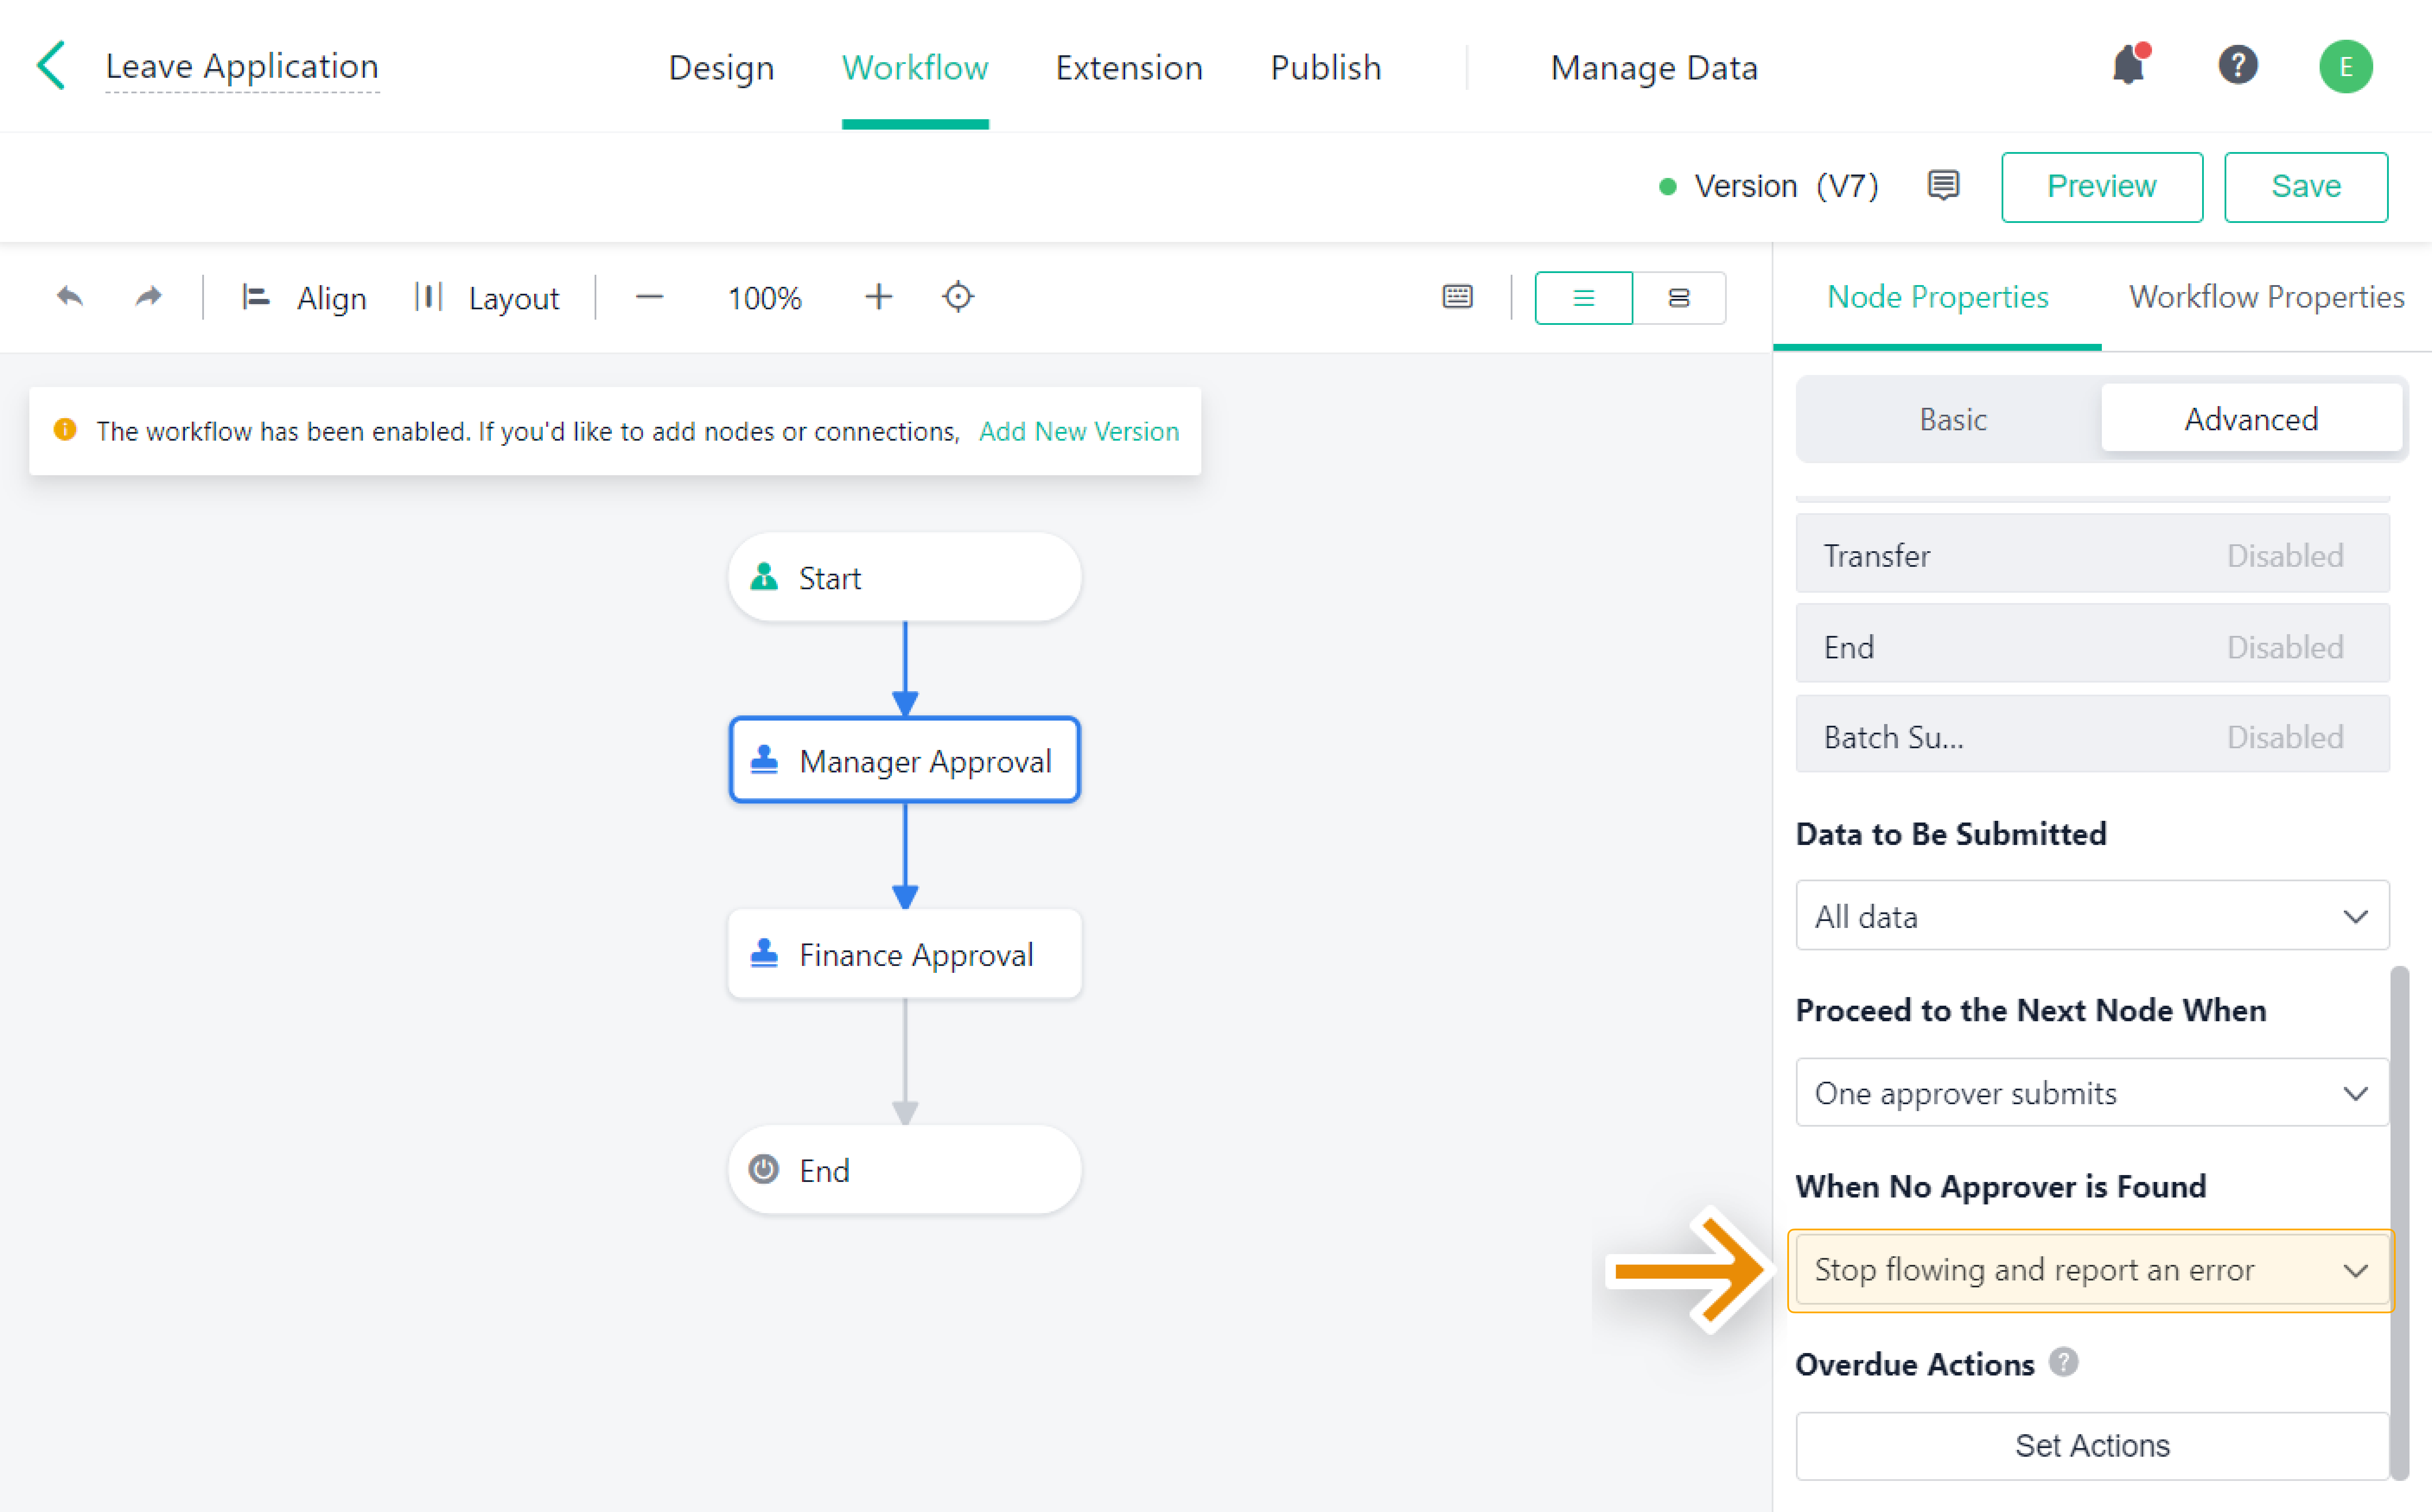Viewport: 2432px width, 1512px height.
Task: Open Proceed to the Next Node dropdown
Action: (x=2091, y=1093)
